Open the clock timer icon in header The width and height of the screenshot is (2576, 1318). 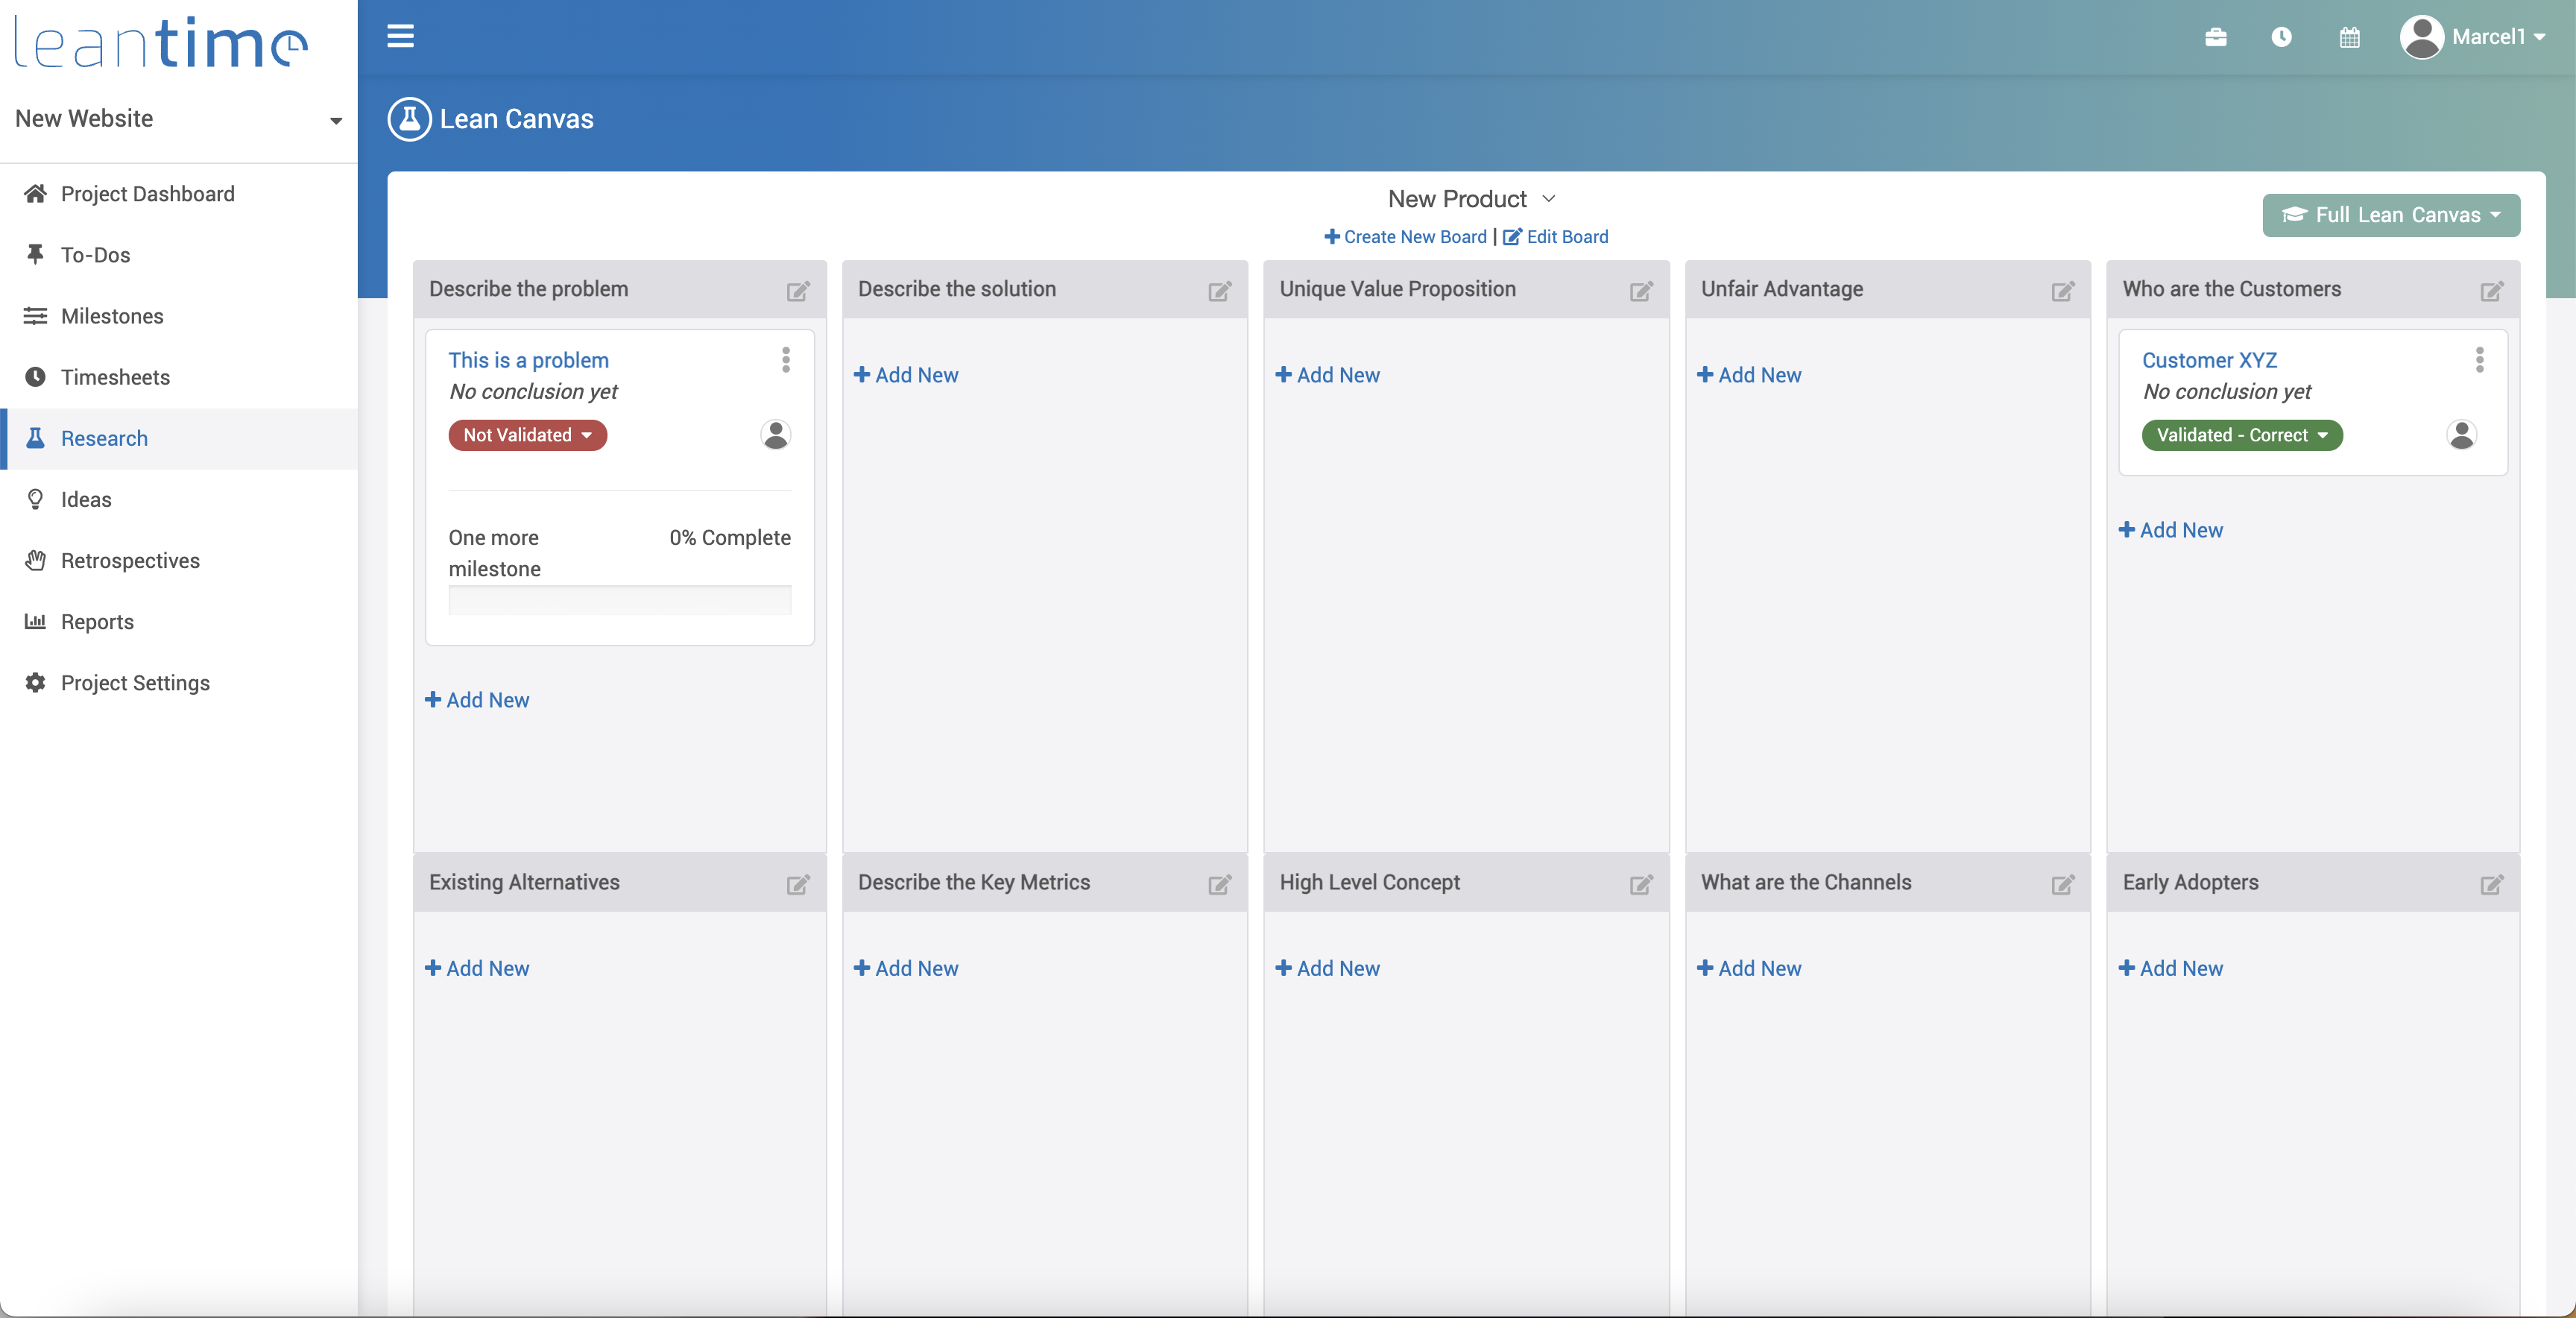coord(2281,37)
